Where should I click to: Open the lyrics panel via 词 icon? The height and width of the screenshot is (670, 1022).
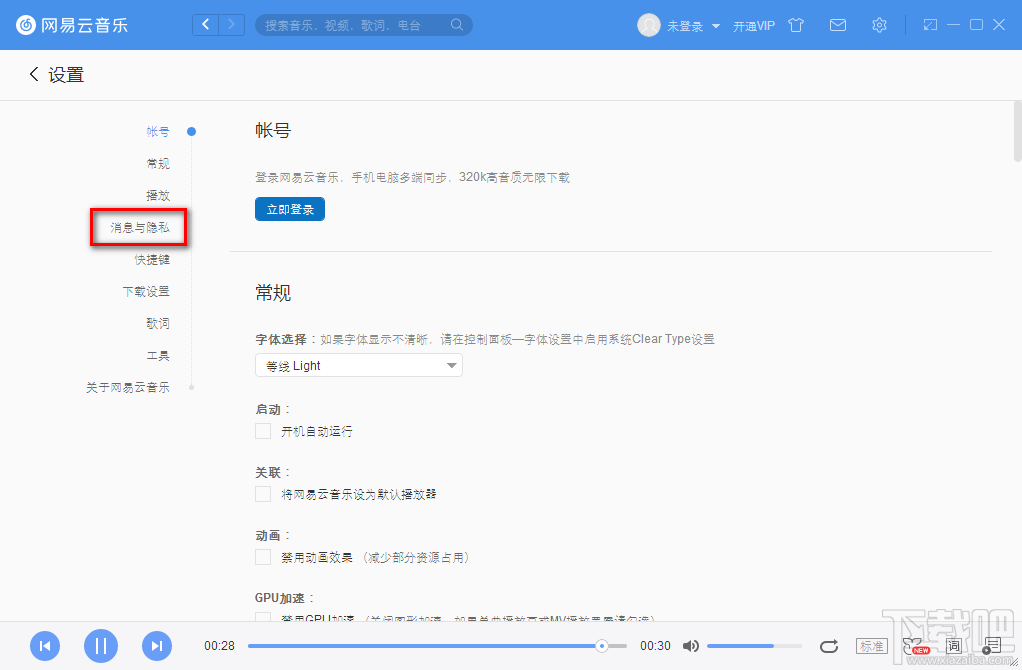[954, 646]
